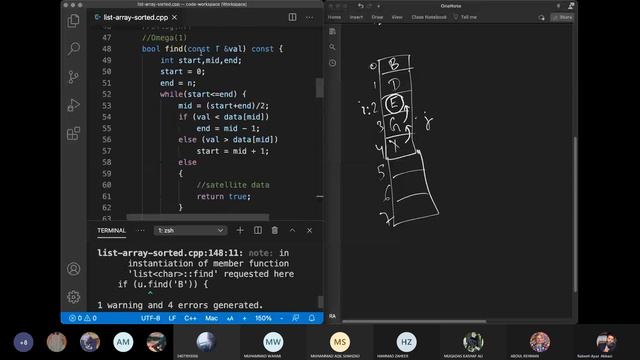The width and height of the screenshot is (640, 360).
Task: Click 'list-array-sorted.cpp:148:11' link in terminal
Action: point(170,253)
